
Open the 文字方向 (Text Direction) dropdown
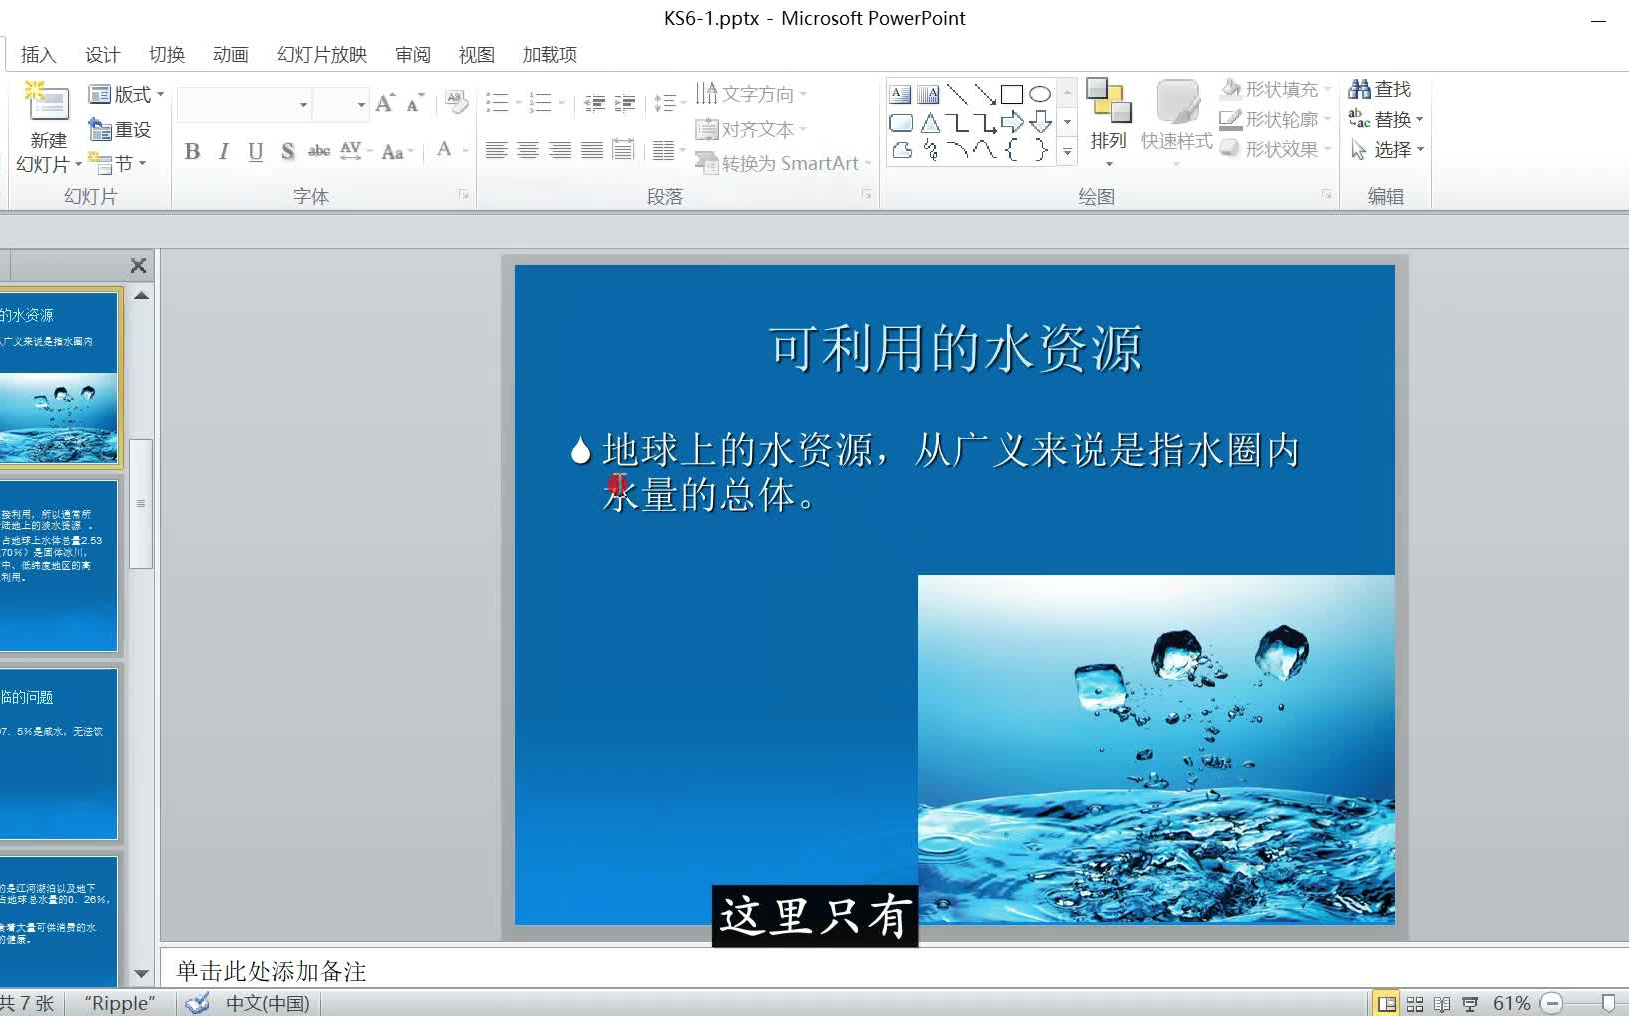pyautogui.click(x=753, y=93)
